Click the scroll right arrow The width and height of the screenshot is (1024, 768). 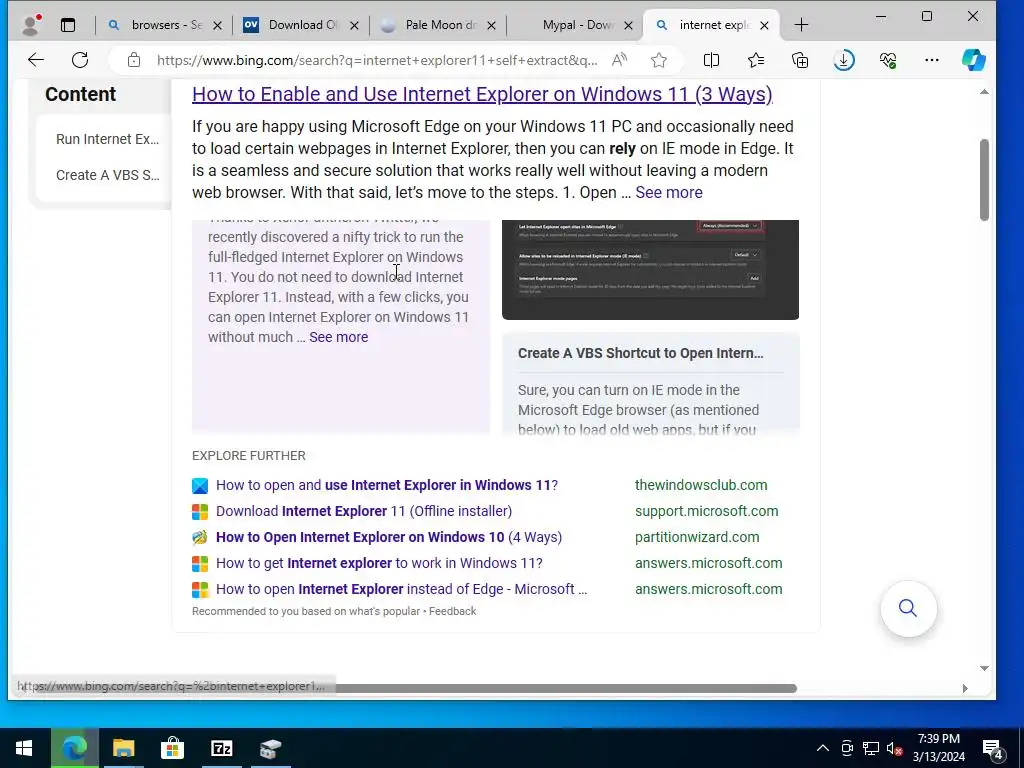pyautogui.click(x=965, y=688)
